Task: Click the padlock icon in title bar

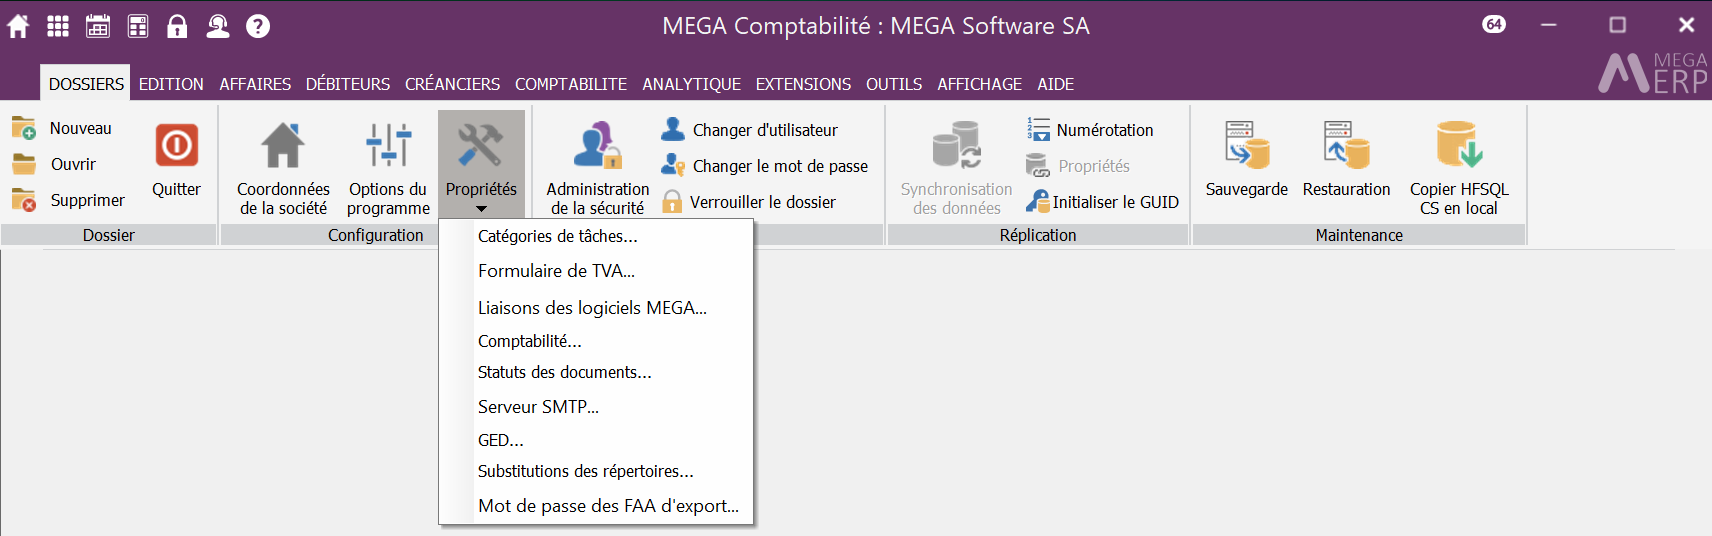Action: (177, 26)
